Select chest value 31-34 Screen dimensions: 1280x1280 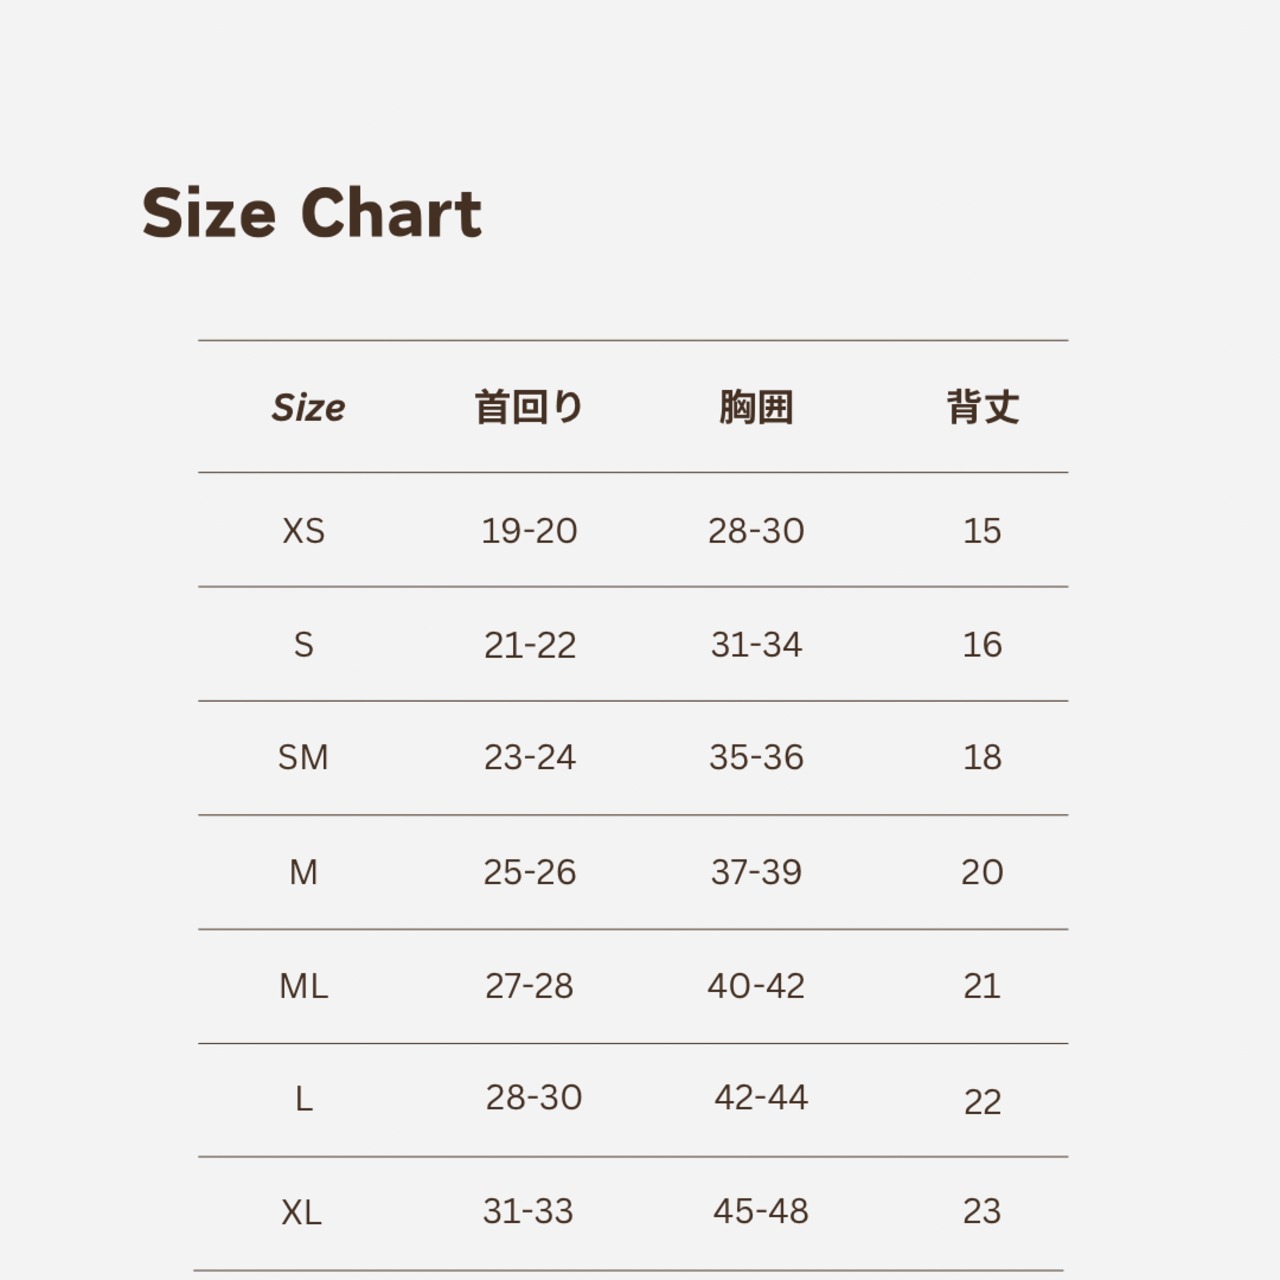coord(756,645)
